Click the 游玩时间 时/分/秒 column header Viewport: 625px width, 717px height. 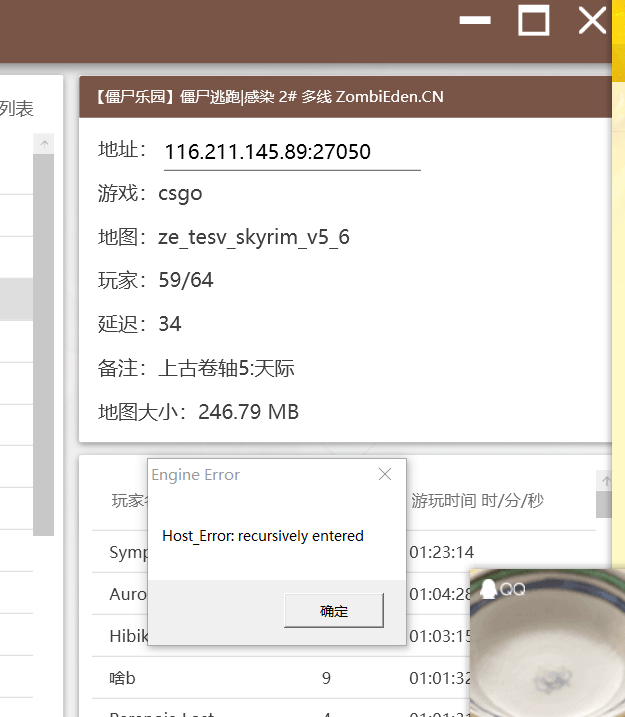coord(477,501)
